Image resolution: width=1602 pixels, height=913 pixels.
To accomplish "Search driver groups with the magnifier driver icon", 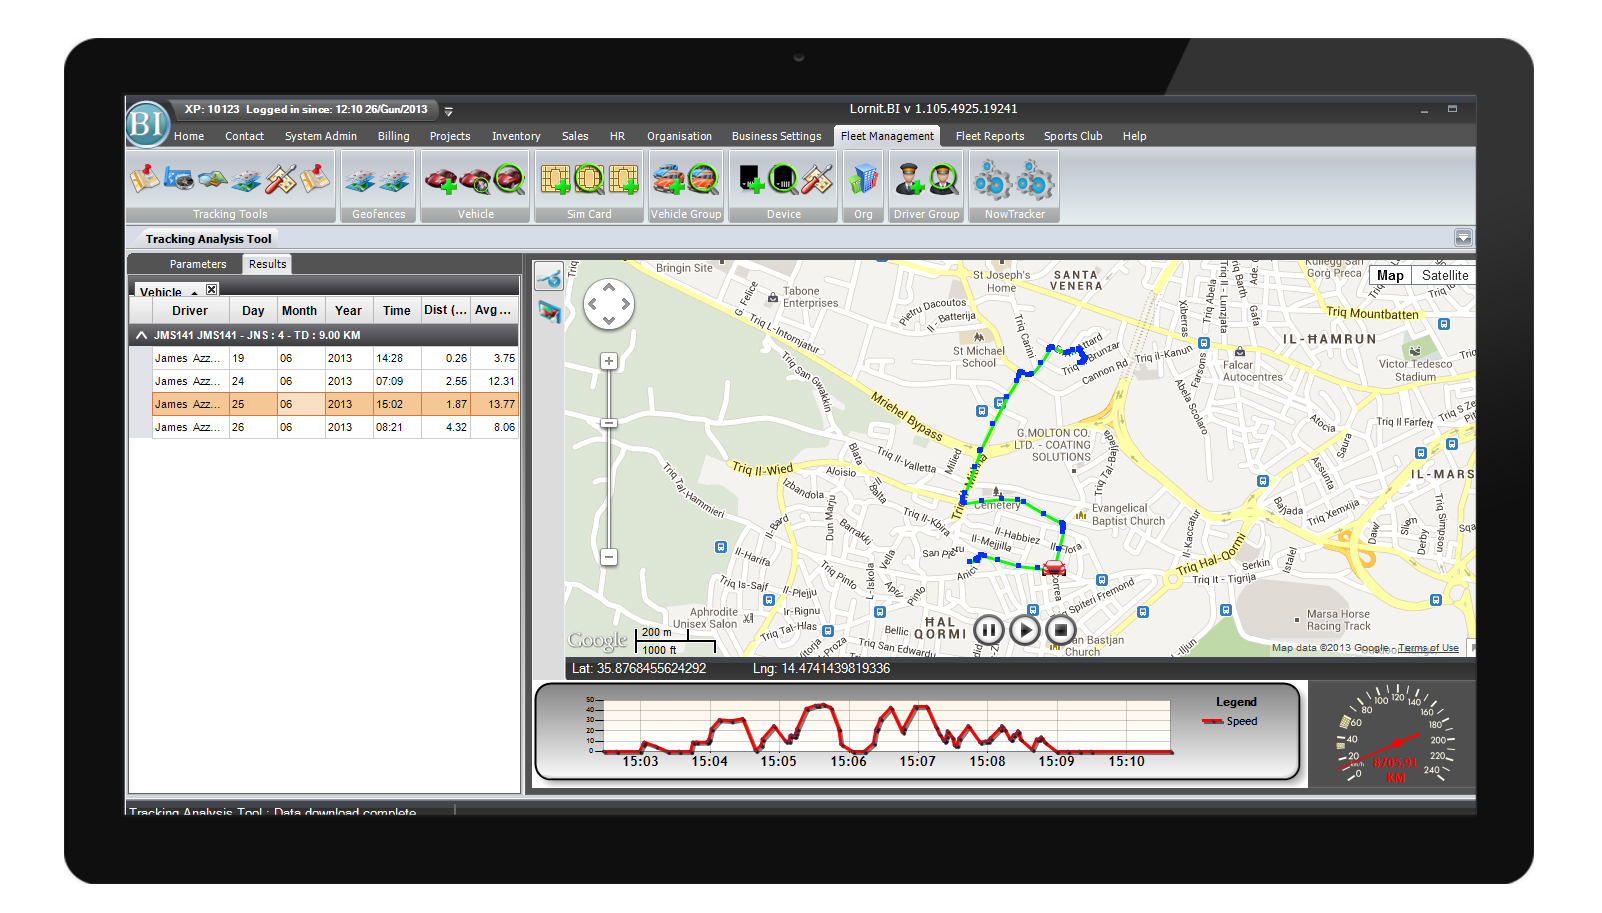I will [x=943, y=180].
